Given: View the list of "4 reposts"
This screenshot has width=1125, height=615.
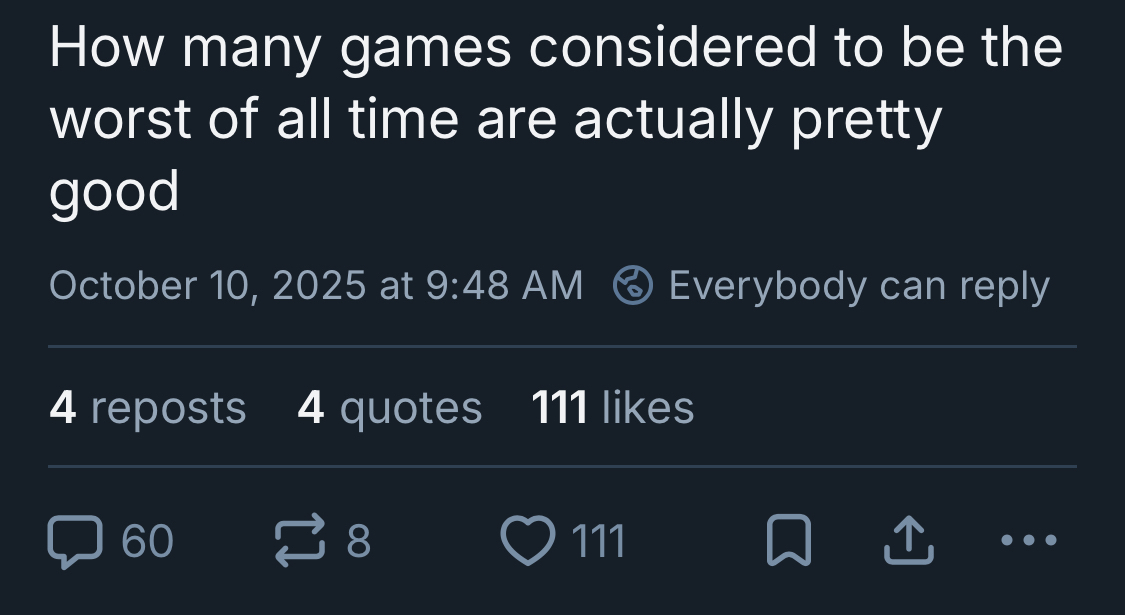Looking at the screenshot, I should (147, 408).
